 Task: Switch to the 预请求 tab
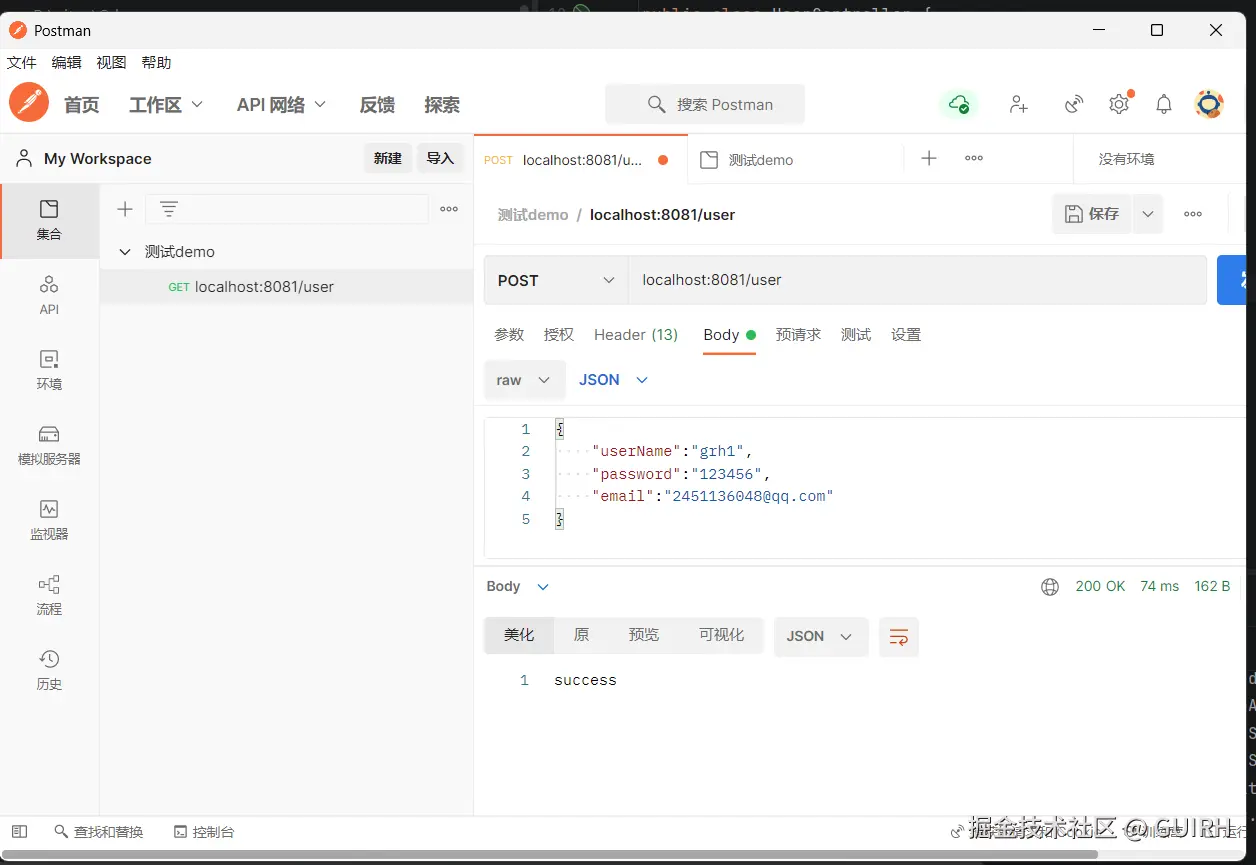click(798, 335)
